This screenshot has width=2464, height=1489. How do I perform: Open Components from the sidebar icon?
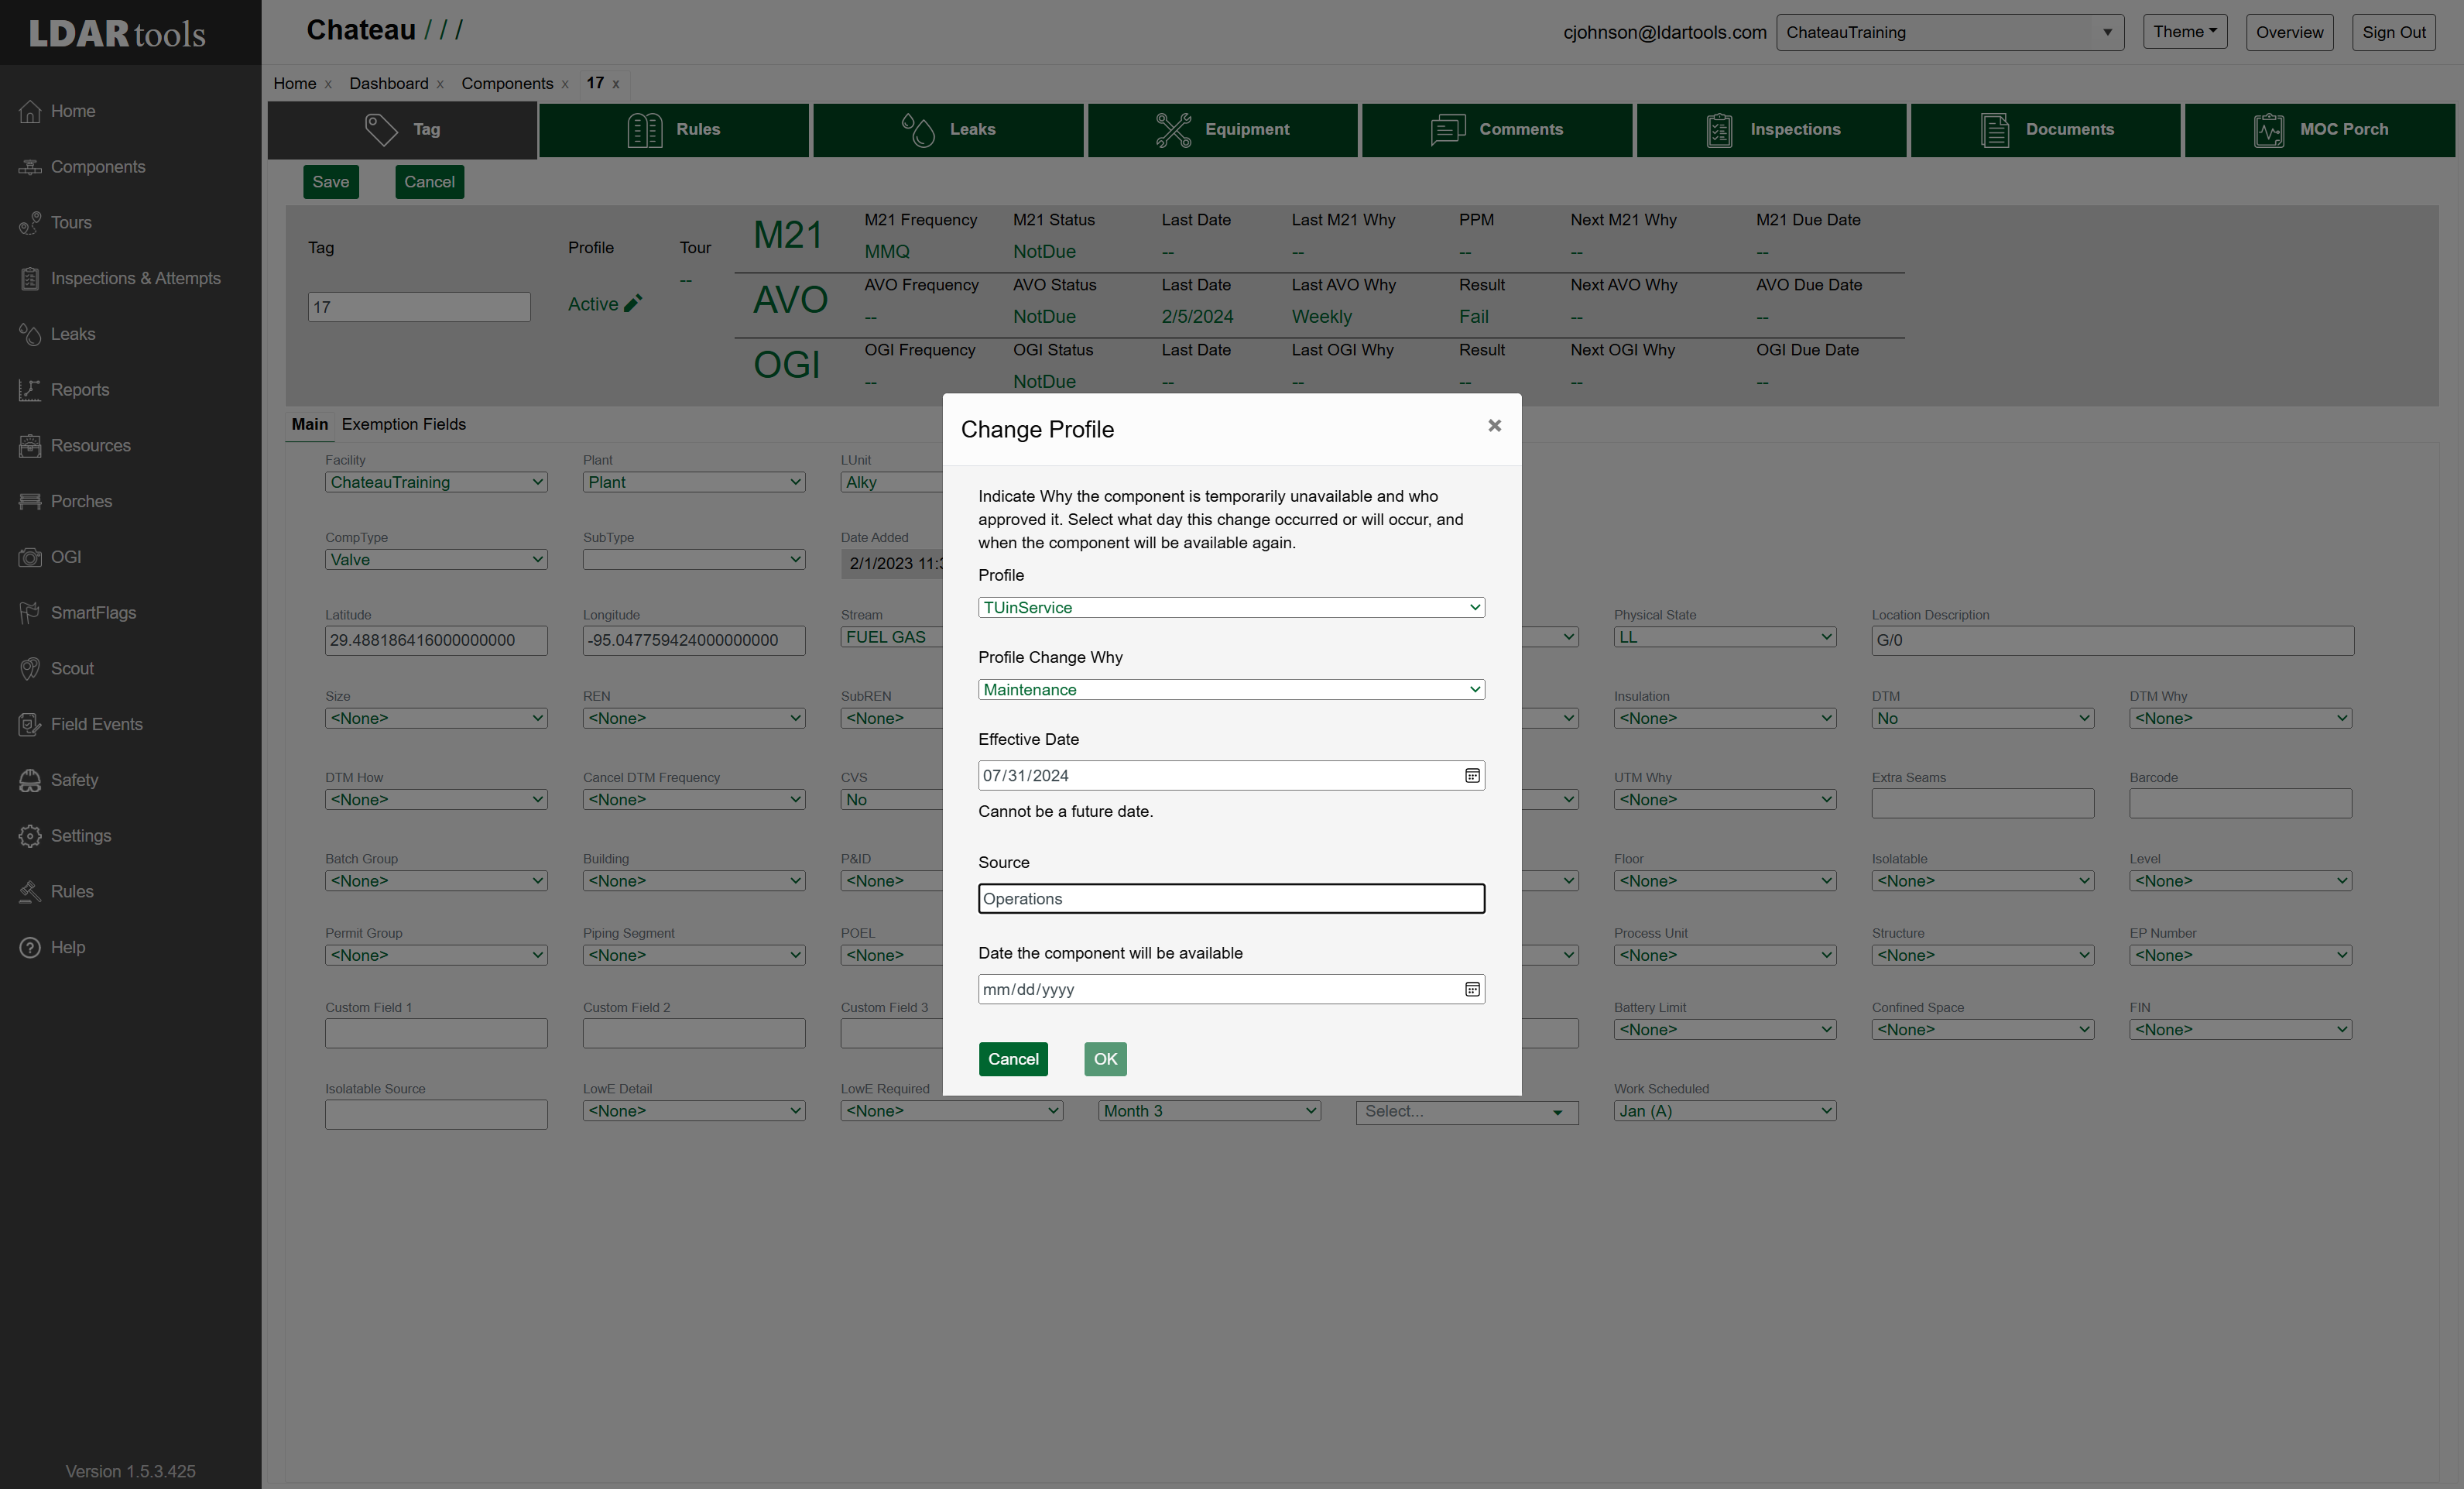coord(30,167)
